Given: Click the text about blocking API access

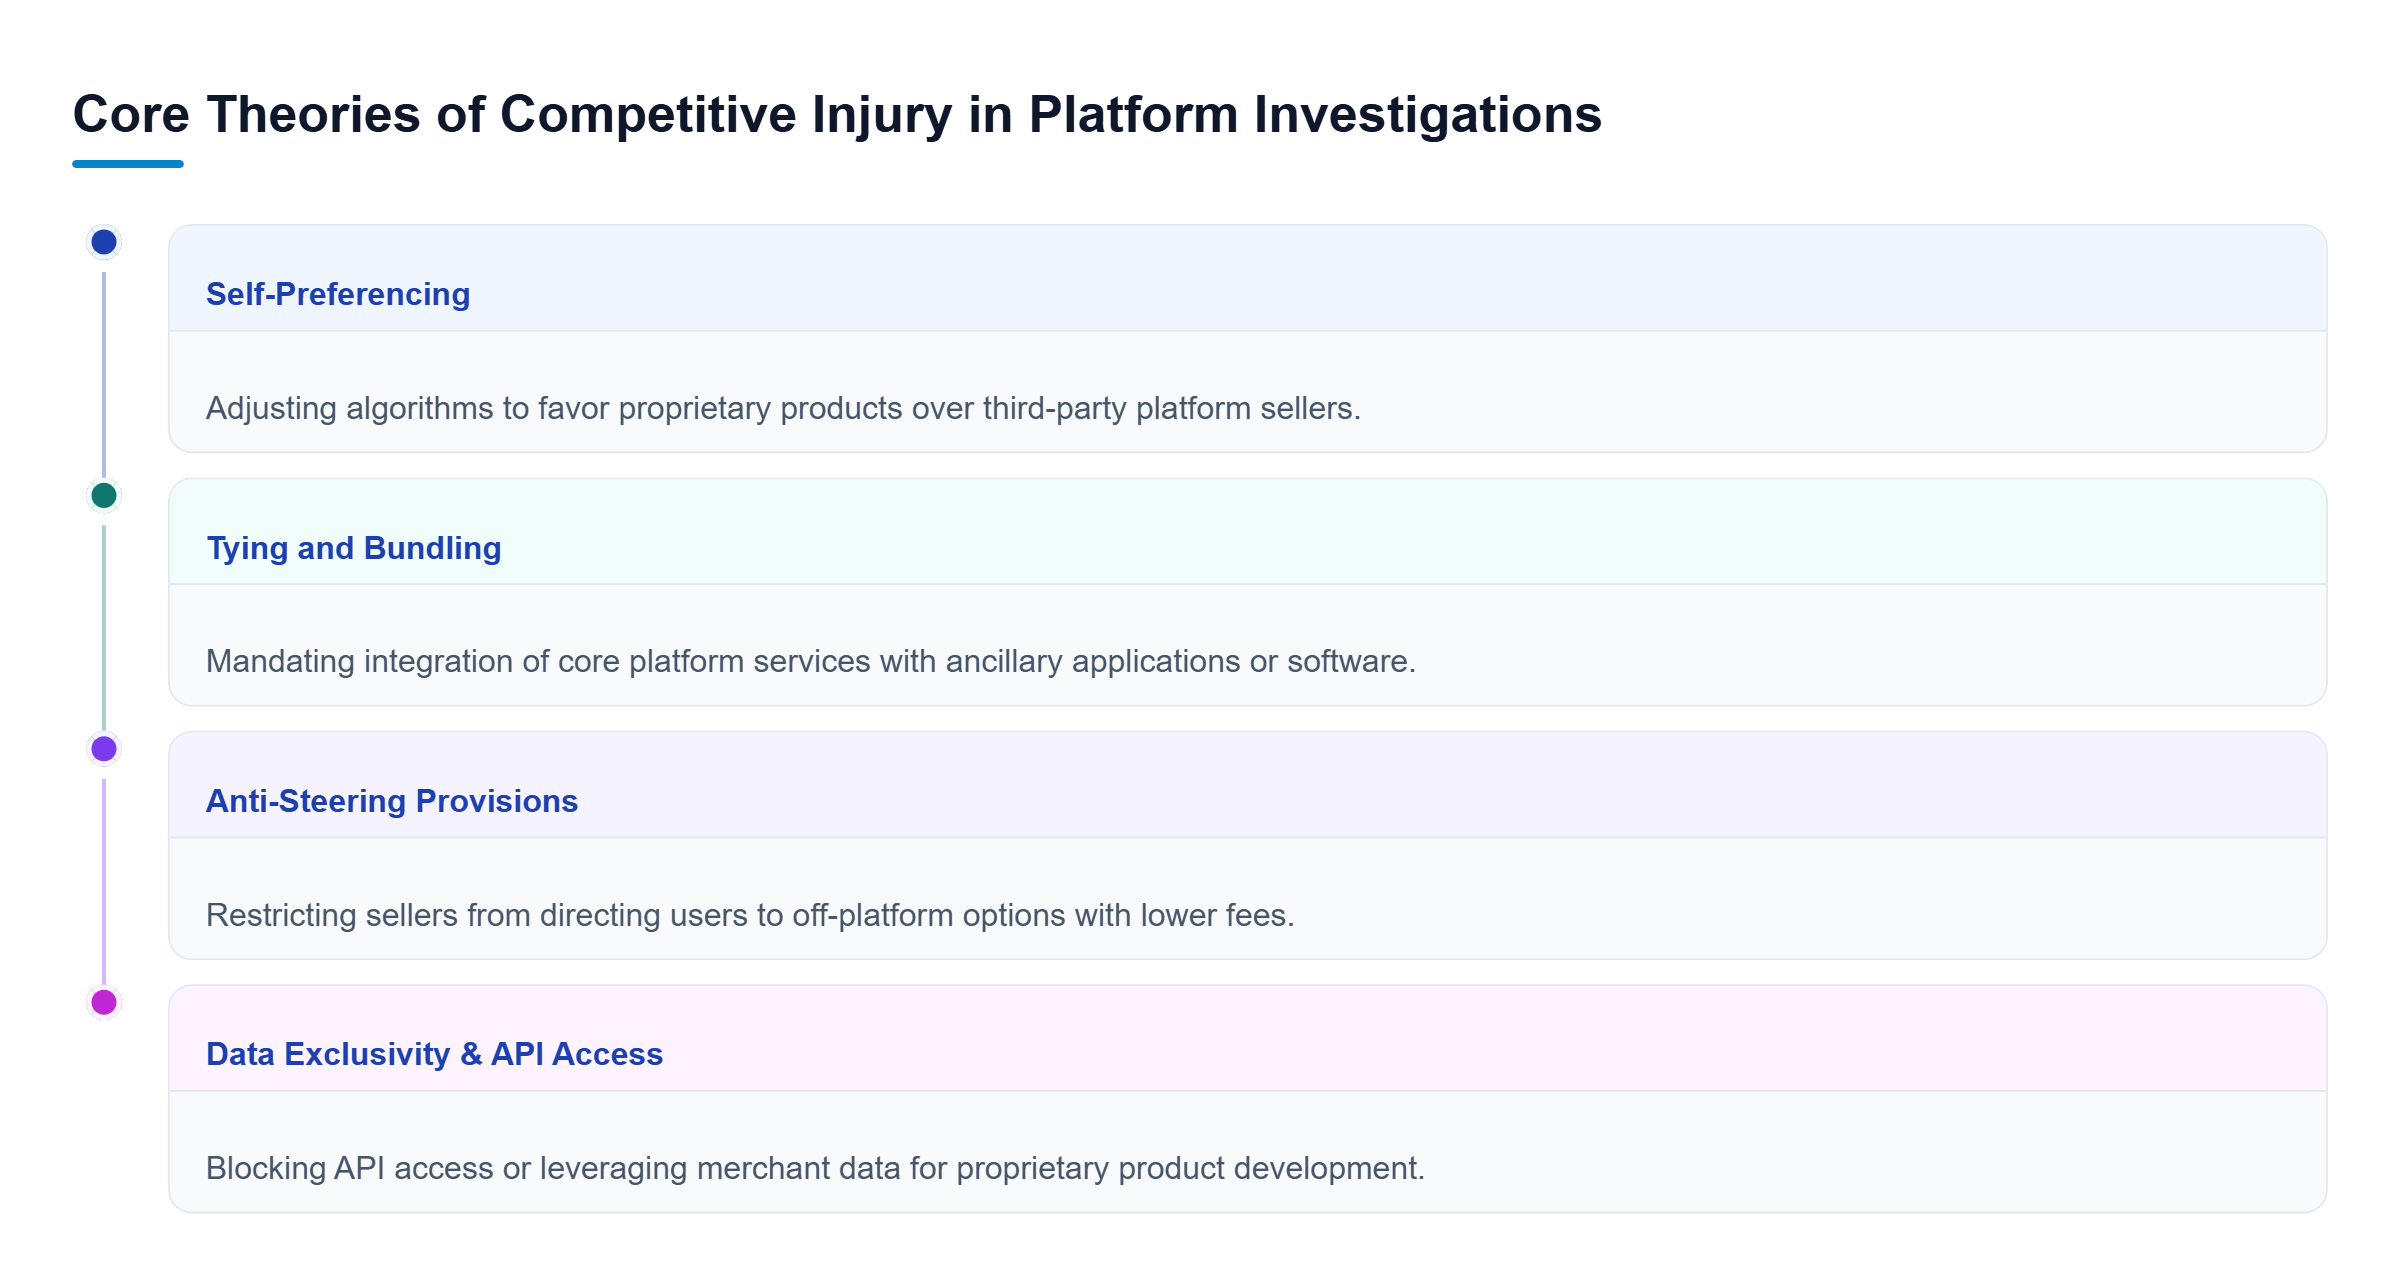Looking at the screenshot, I should 815,1168.
